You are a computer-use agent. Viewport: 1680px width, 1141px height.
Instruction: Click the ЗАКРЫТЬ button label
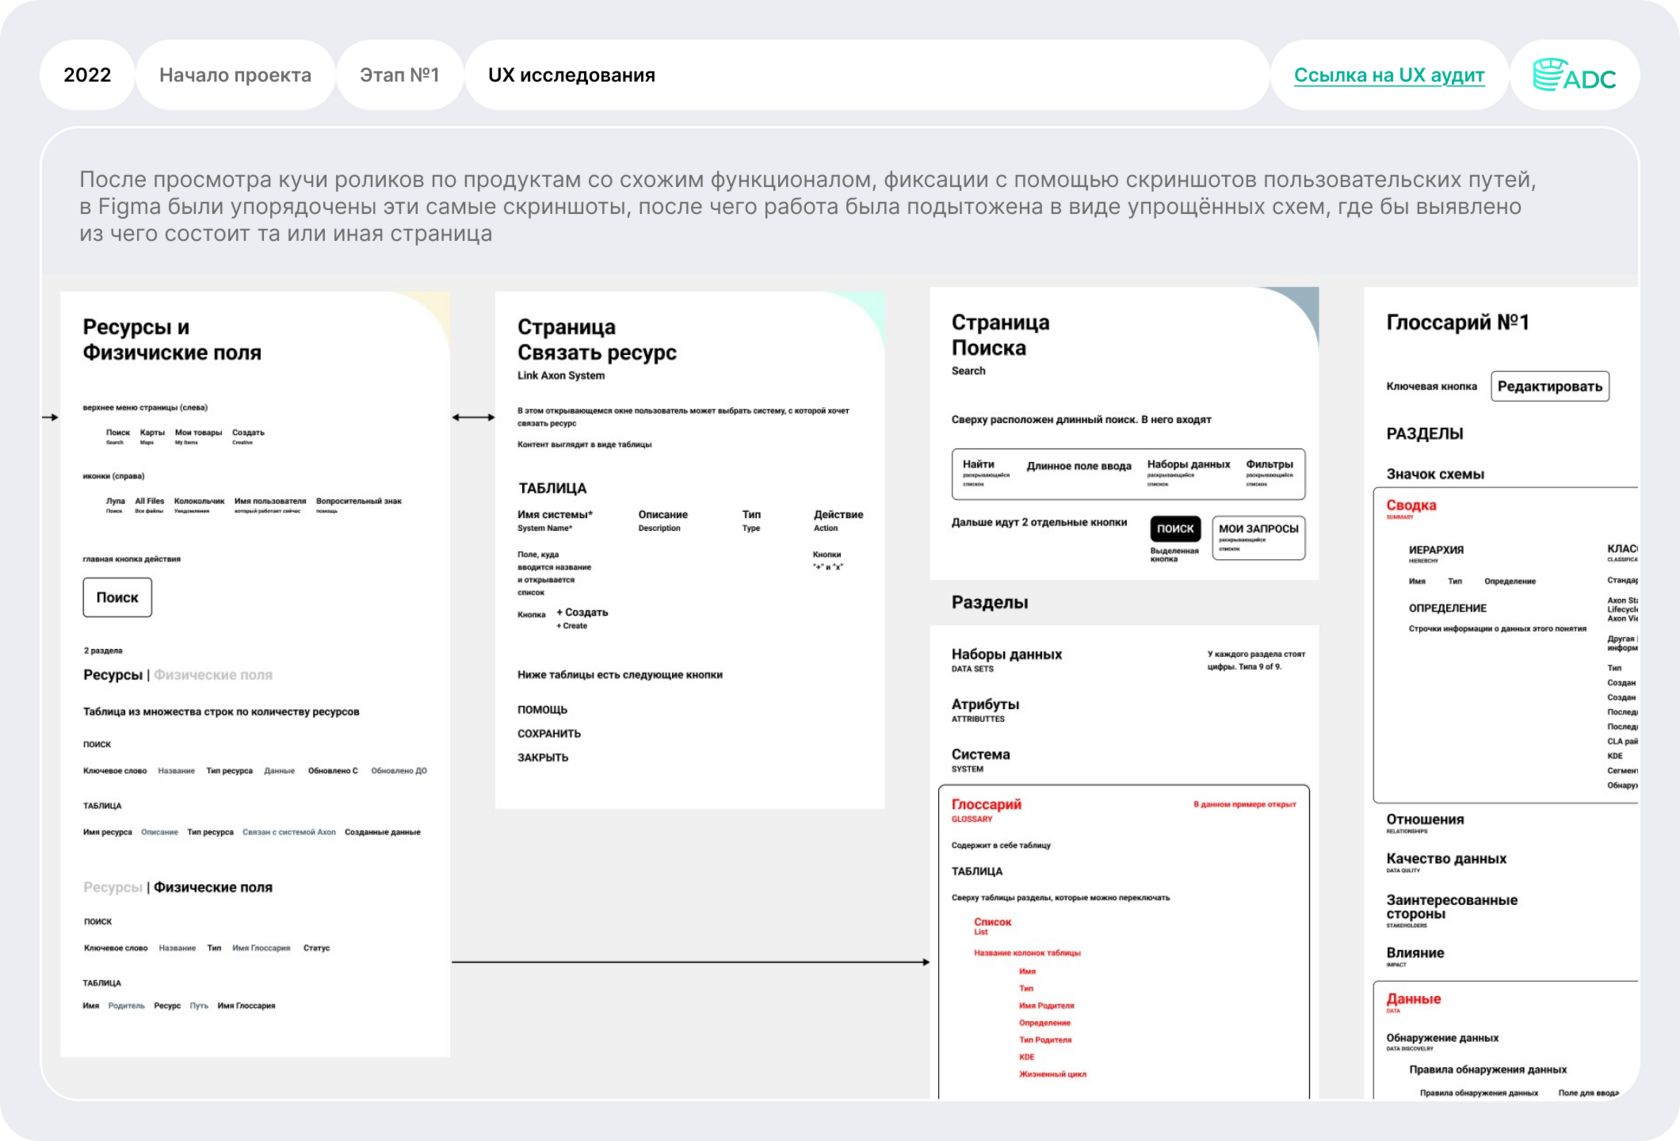[543, 758]
